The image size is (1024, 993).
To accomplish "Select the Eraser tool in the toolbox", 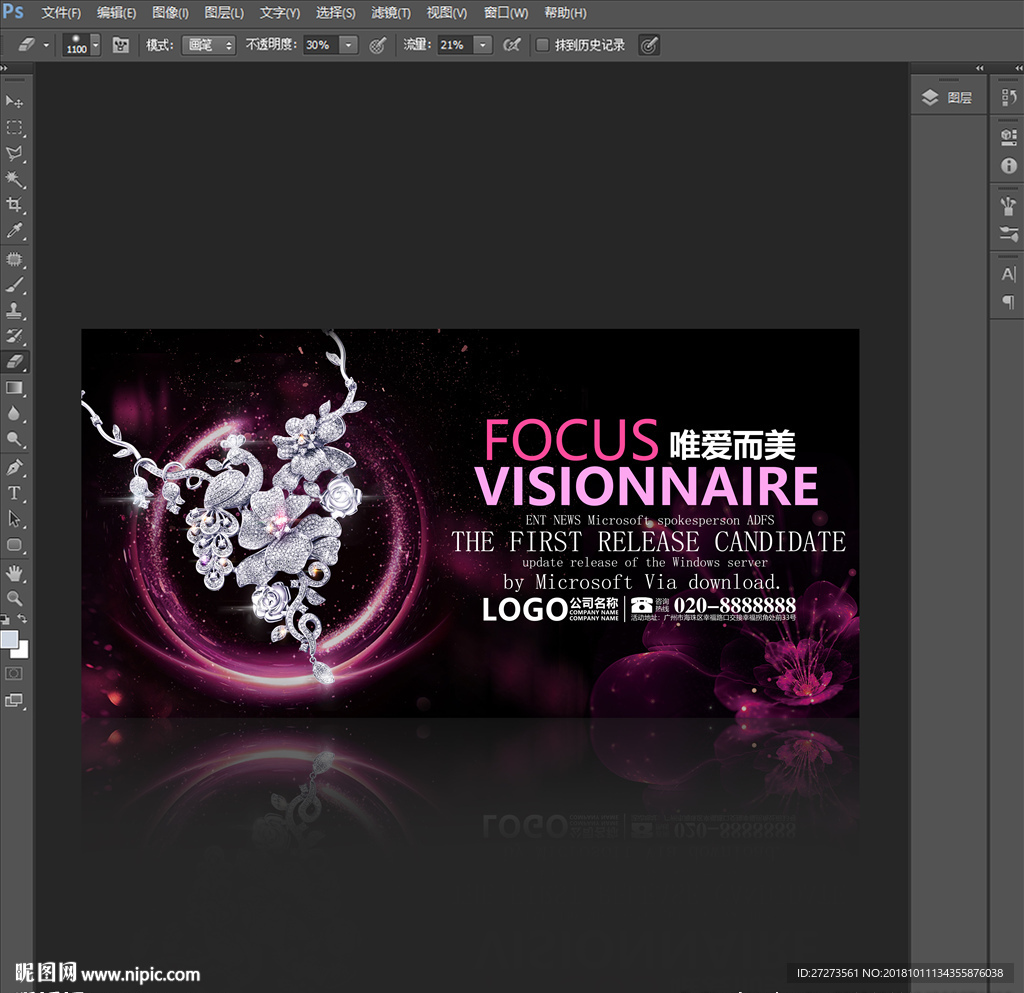I will tap(14, 362).
